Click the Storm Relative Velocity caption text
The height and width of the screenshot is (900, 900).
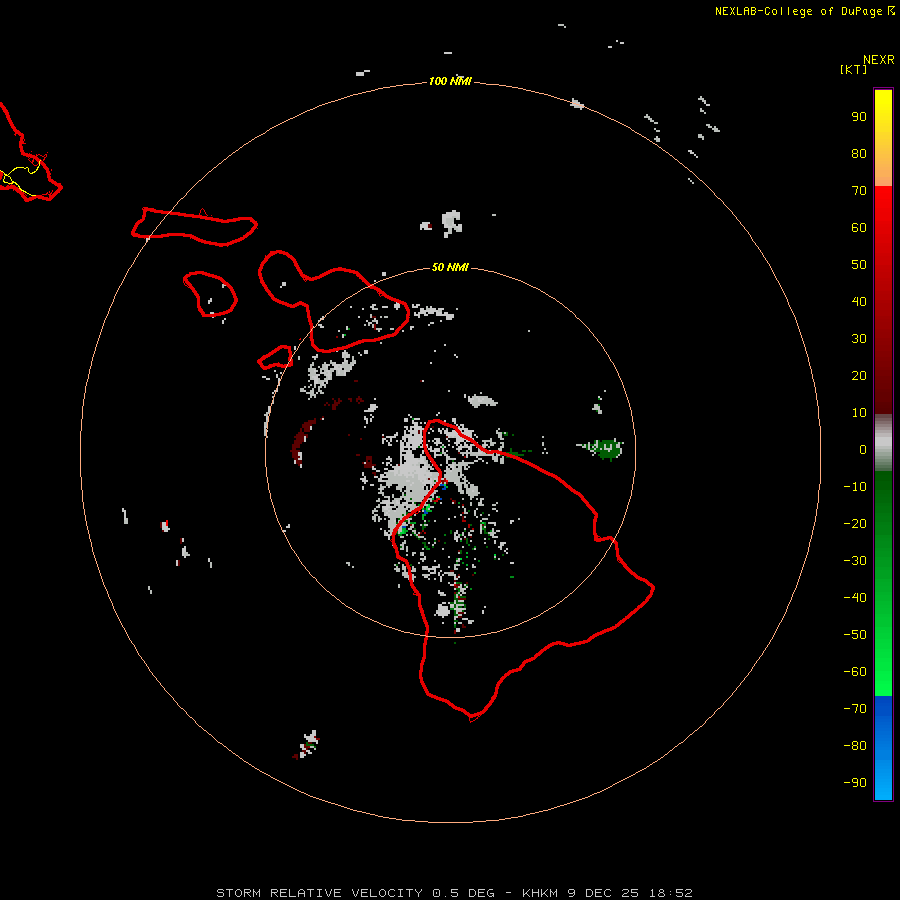(454, 893)
